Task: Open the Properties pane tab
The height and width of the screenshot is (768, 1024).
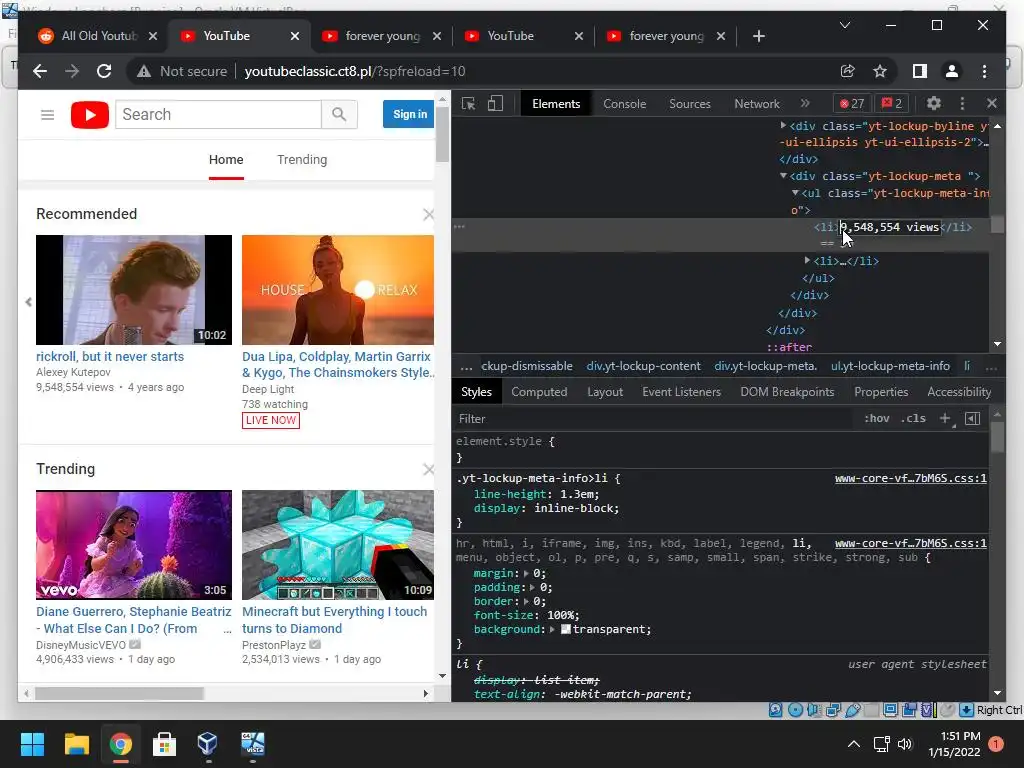Action: coord(881,392)
